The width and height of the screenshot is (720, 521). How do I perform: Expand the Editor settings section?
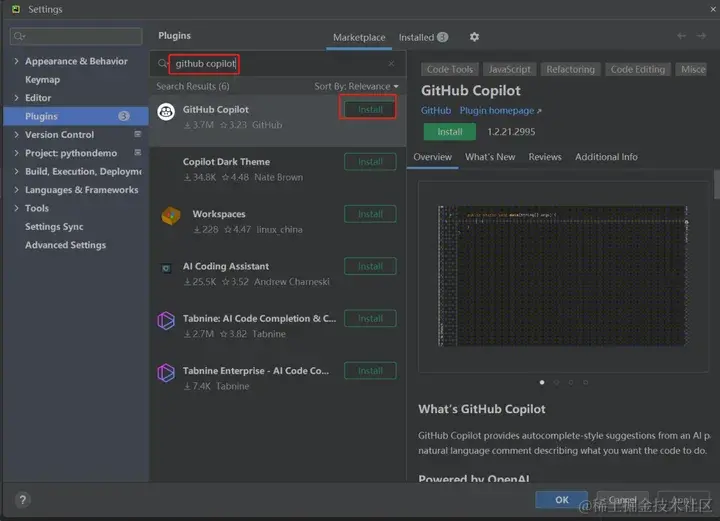(x=16, y=98)
